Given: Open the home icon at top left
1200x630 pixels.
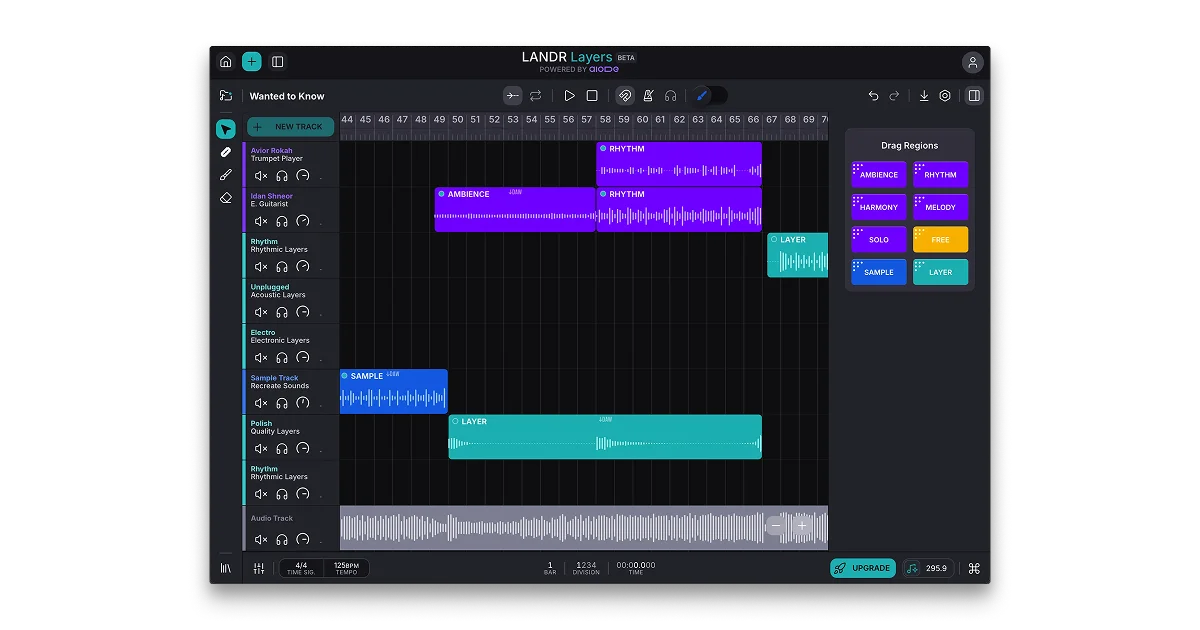Looking at the screenshot, I should pyautogui.click(x=226, y=62).
